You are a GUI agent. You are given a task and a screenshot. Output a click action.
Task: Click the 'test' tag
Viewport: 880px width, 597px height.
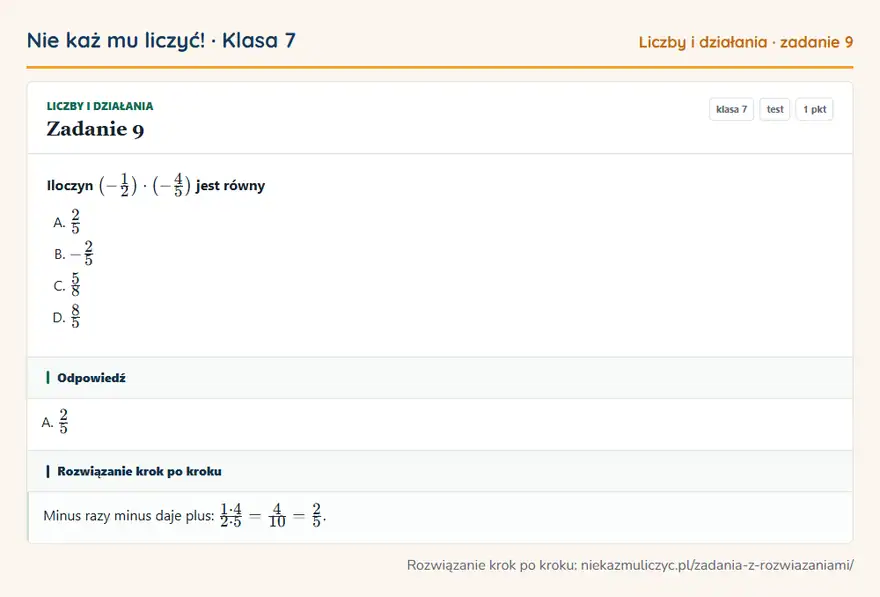point(774,109)
